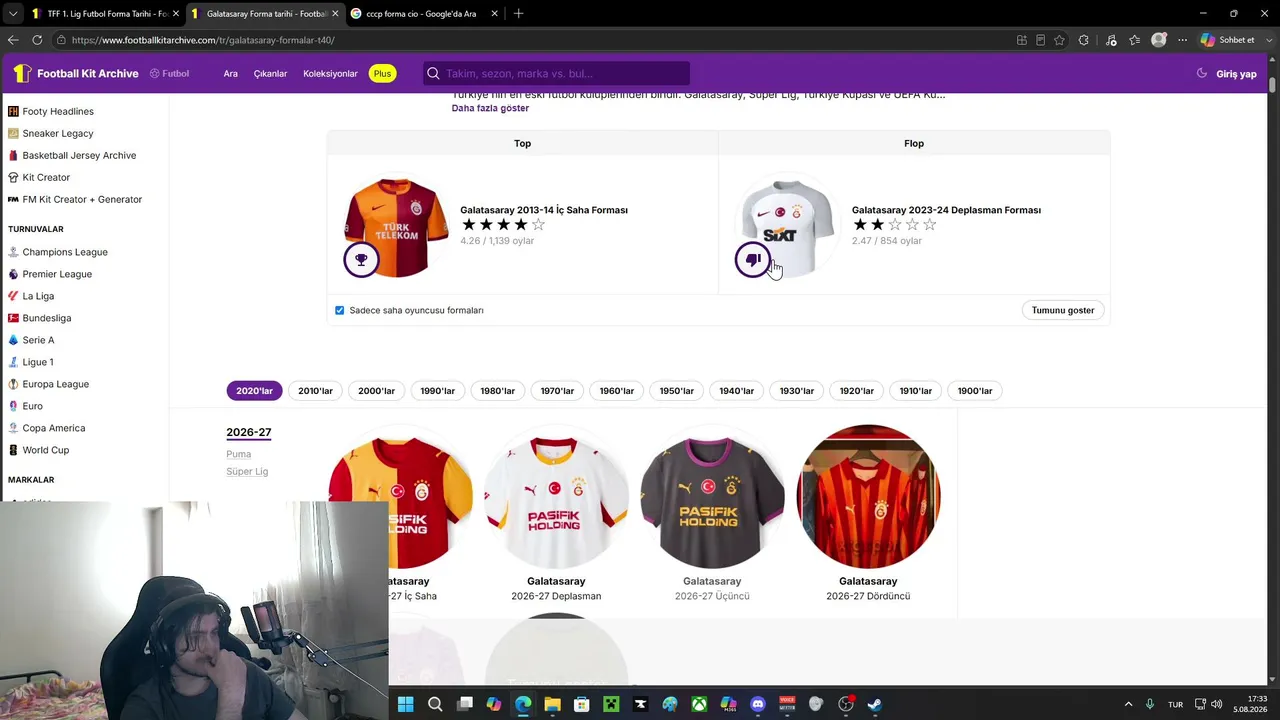Select the Serie A logo icon
This screenshot has width=1280, height=720.
[13, 340]
